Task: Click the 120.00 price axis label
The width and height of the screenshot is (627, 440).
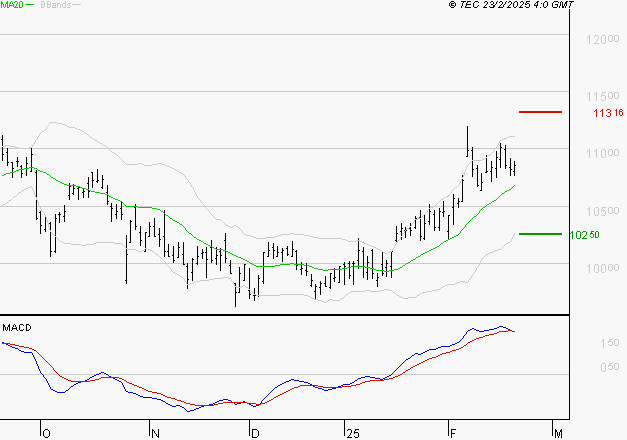Action: pyautogui.click(x=603, y=39)
